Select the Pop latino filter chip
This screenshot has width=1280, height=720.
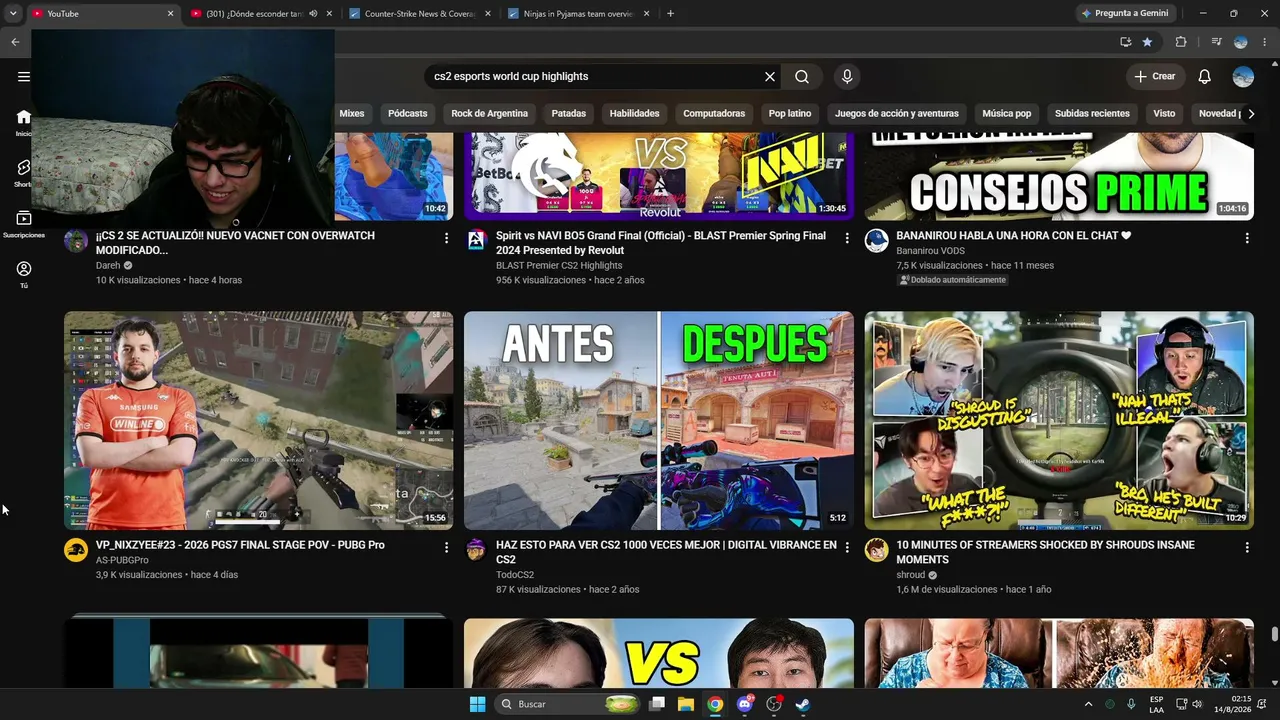click(x=790, y=114)
